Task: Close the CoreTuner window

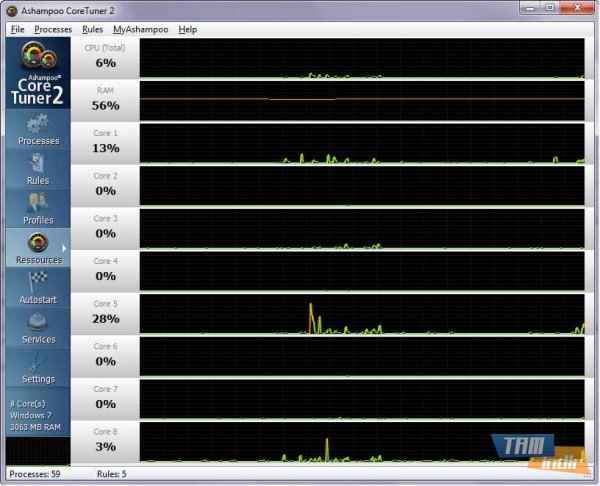Action: [577, 8]
